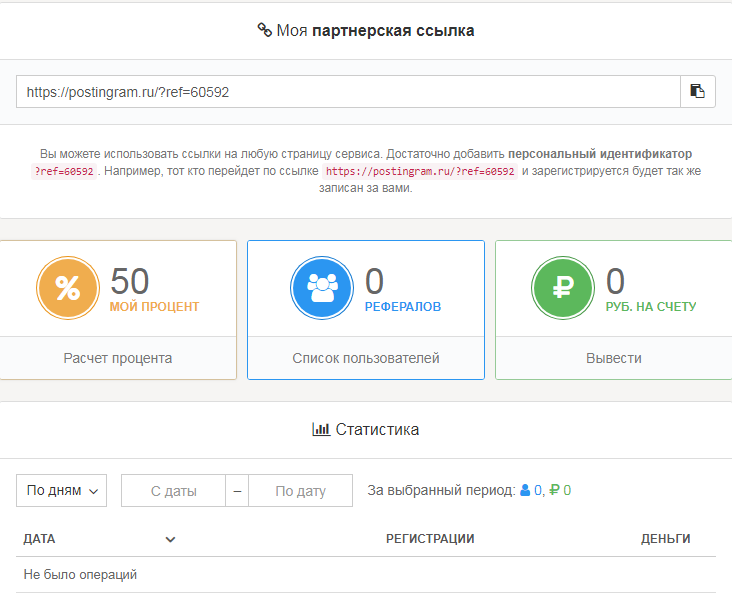732x603 pixels.
Task: Click the blue user icon in period summary
Action: [x=524, y=491]
